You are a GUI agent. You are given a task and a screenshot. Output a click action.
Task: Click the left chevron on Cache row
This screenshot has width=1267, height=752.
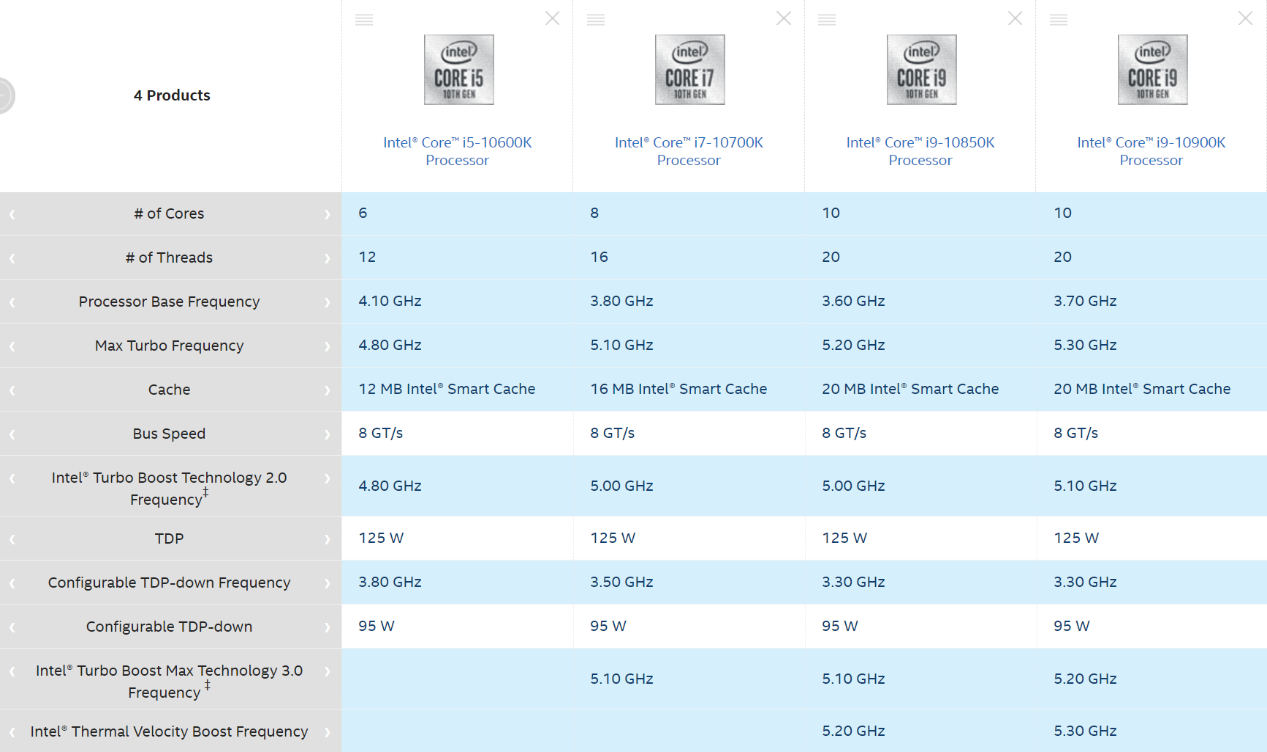12,390
